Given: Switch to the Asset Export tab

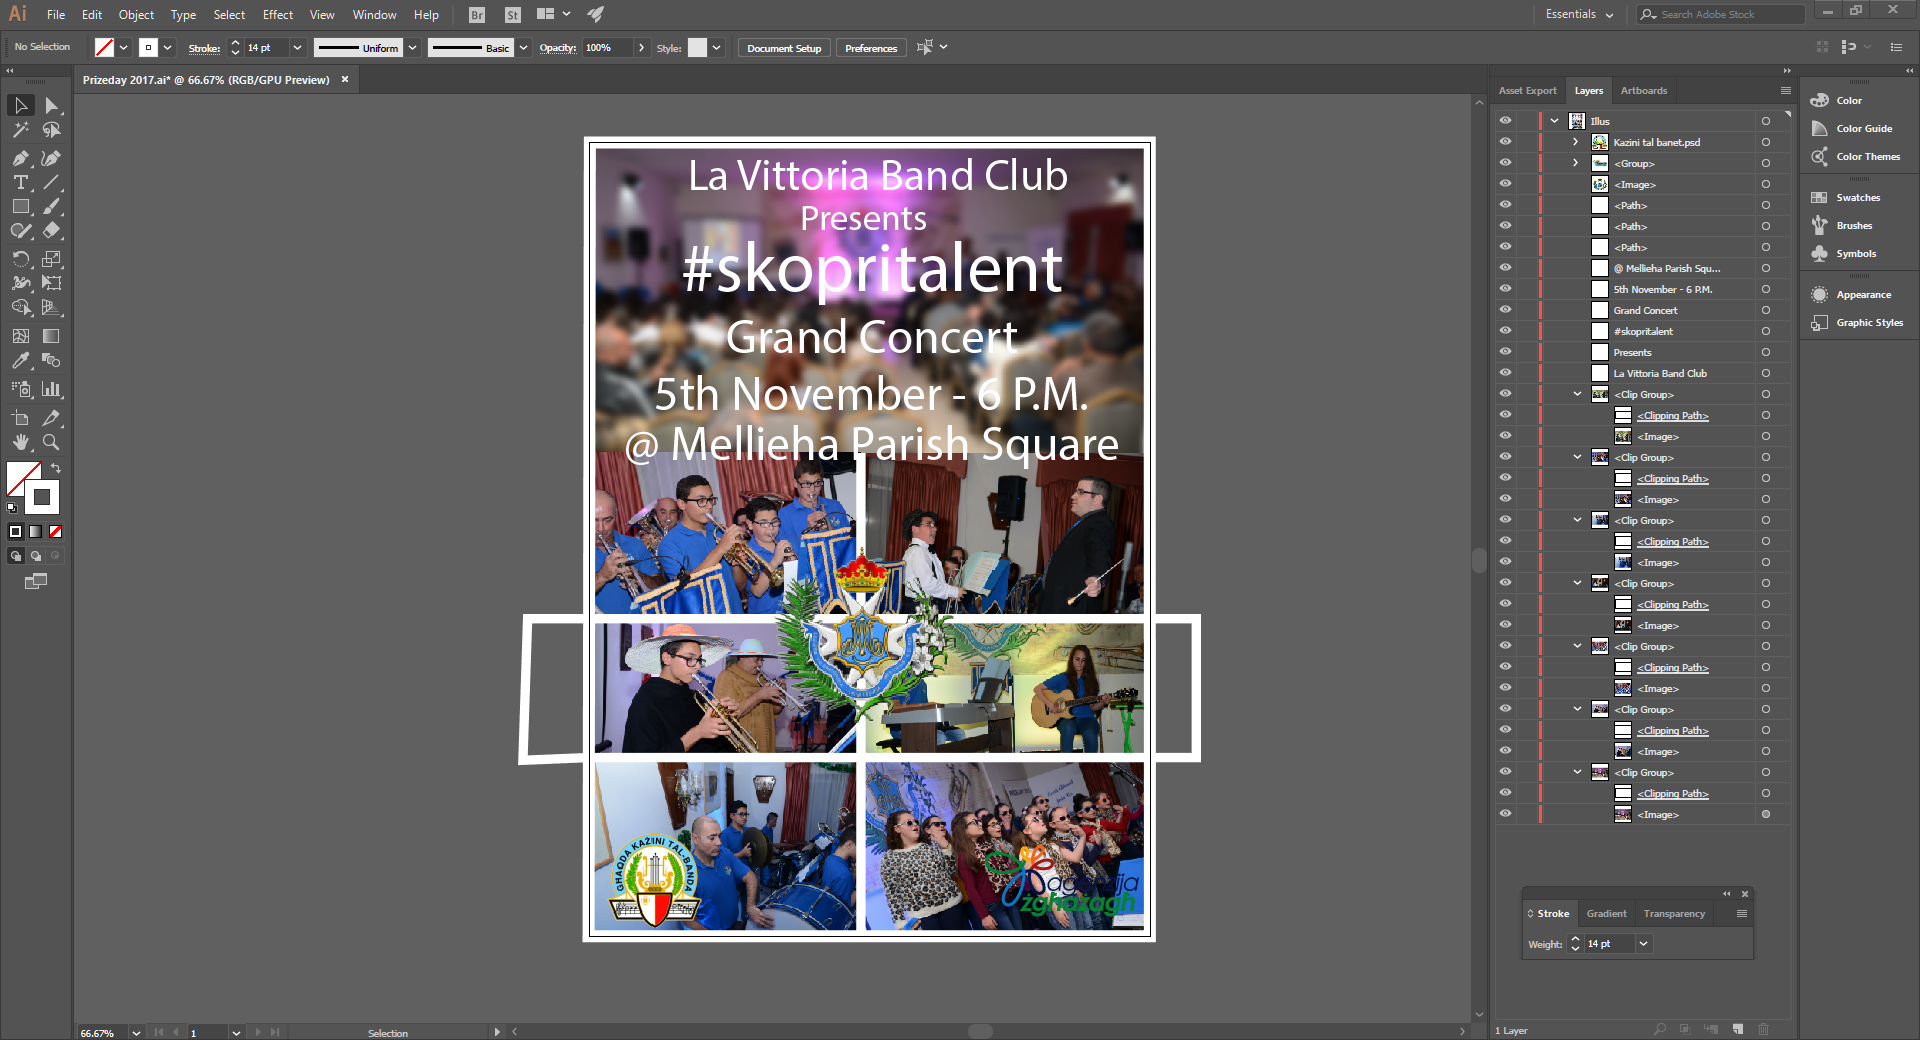Looking at the screenshot, I should (1527, 91).
